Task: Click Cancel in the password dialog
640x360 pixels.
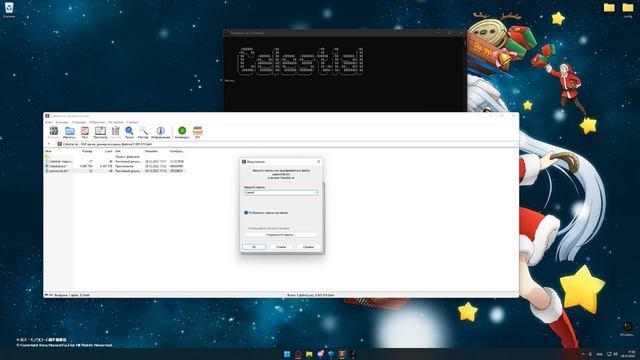Action: click(x=281, y=247)
